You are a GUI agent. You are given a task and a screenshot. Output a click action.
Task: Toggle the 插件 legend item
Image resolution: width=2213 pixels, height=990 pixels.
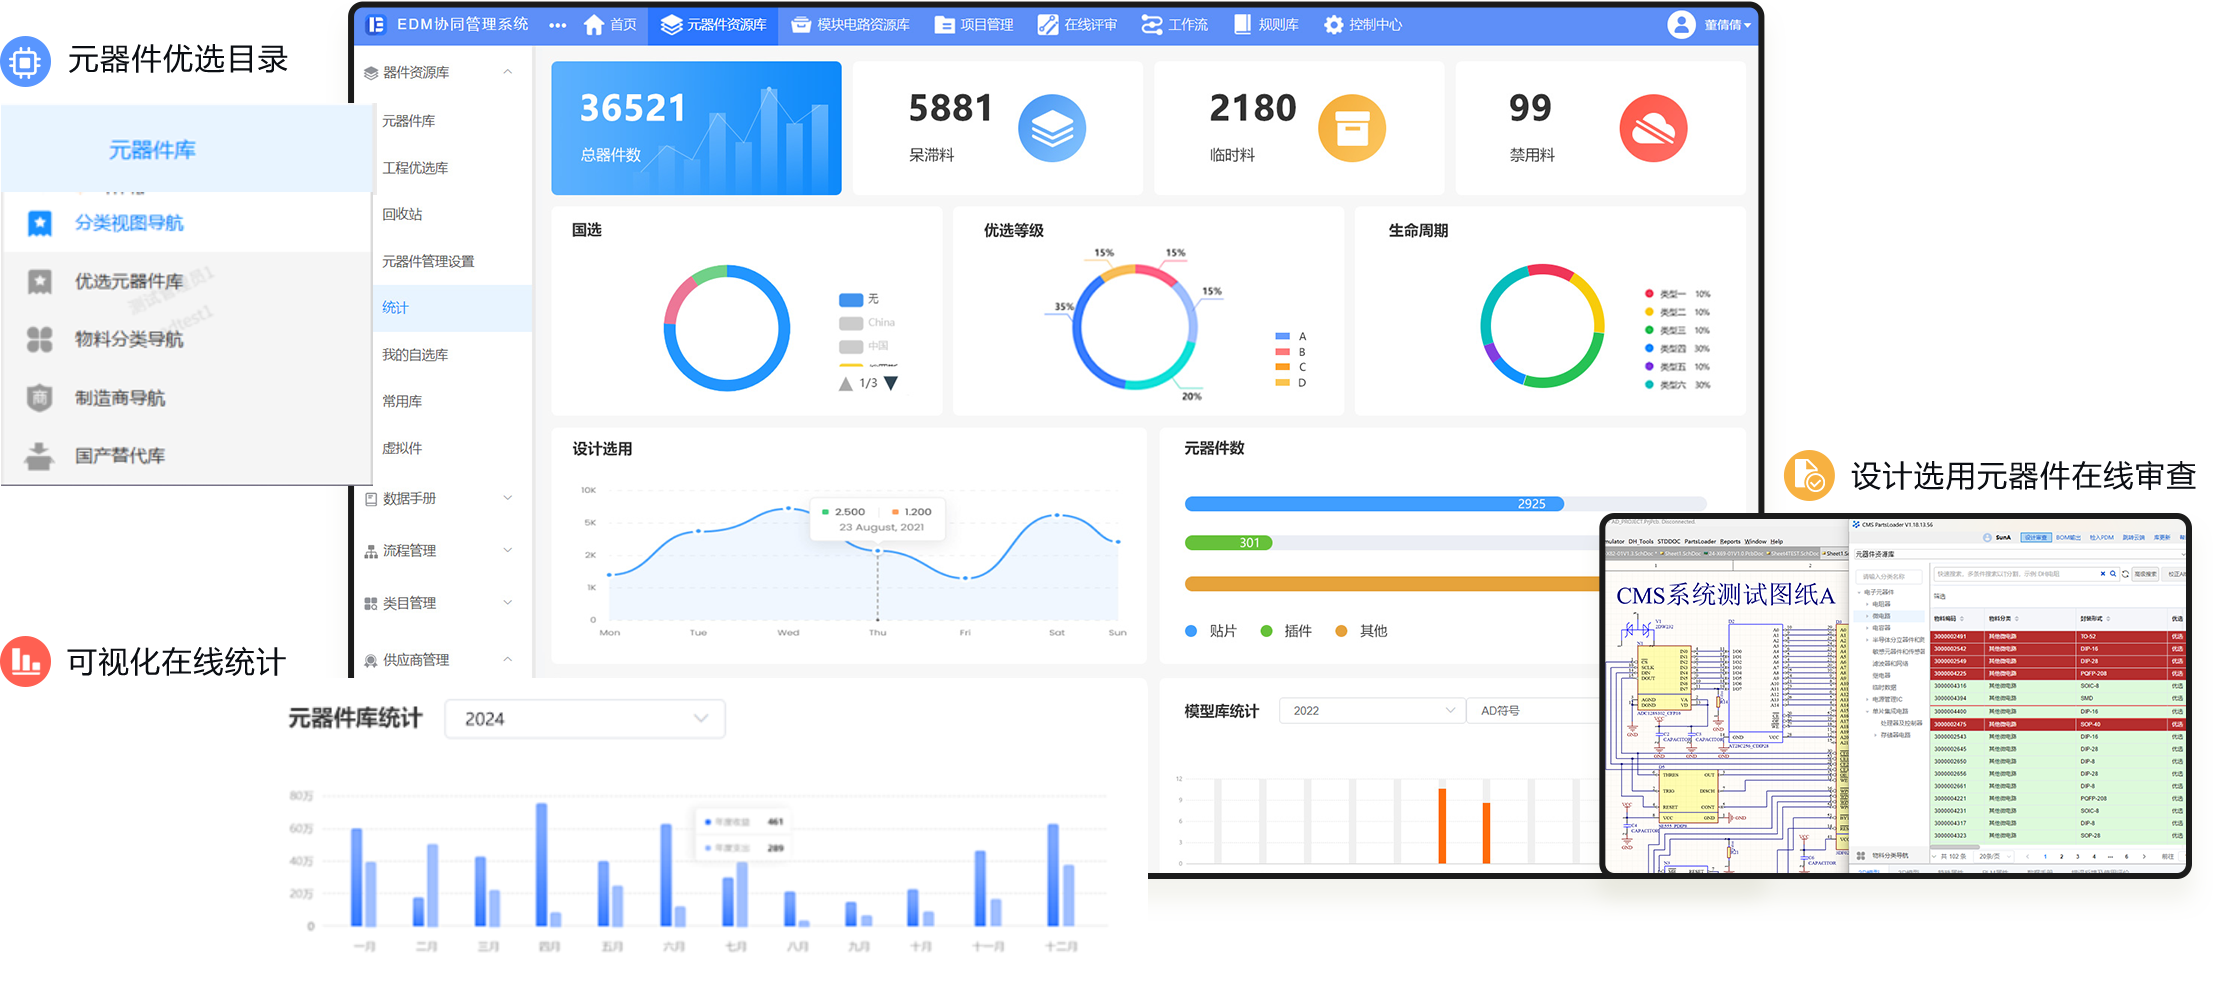click(x=1285, y=631)
